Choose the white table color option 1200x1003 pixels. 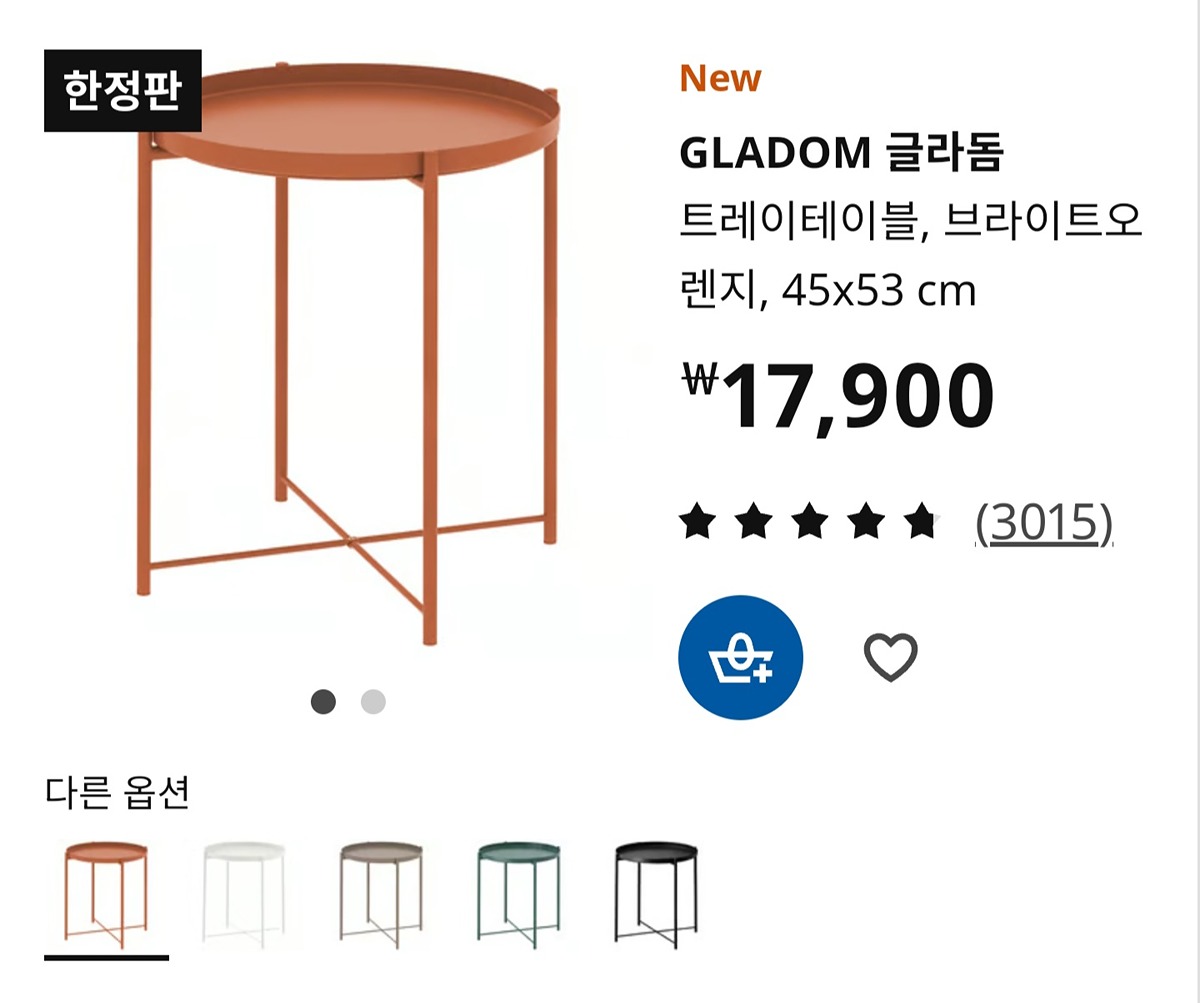tap(243, 892)
